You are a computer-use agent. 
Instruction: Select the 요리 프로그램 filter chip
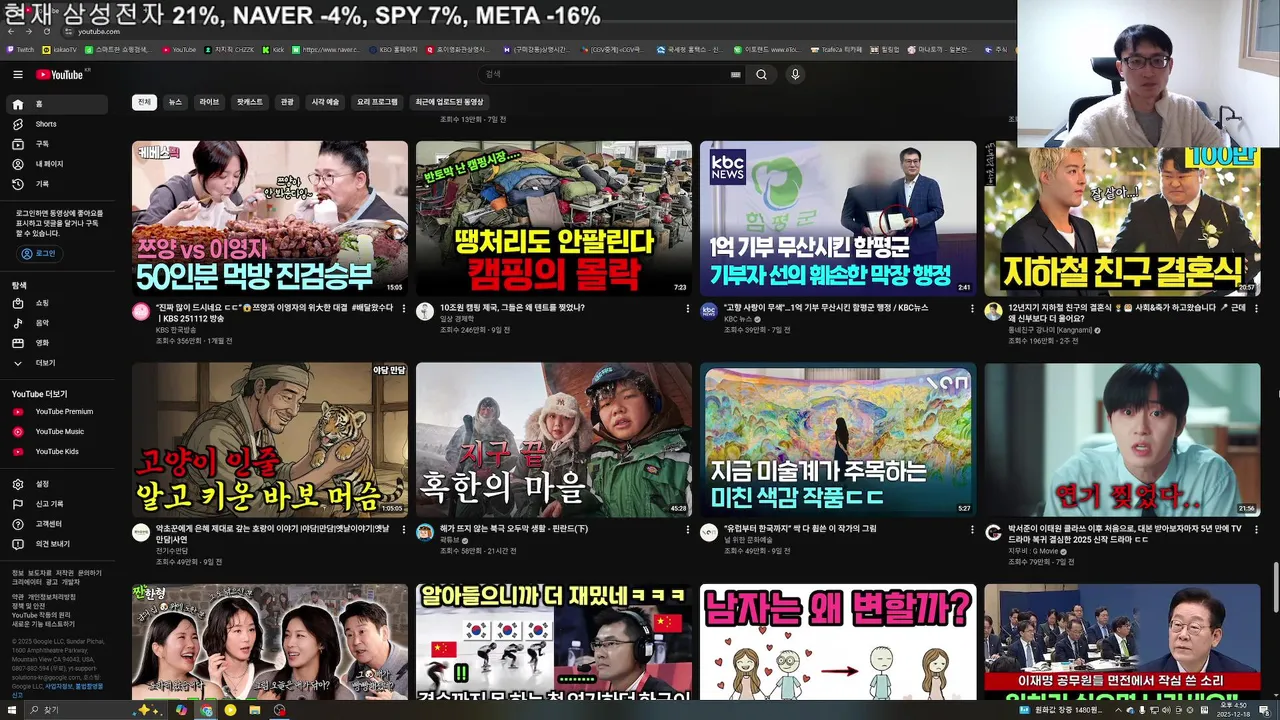377,102
